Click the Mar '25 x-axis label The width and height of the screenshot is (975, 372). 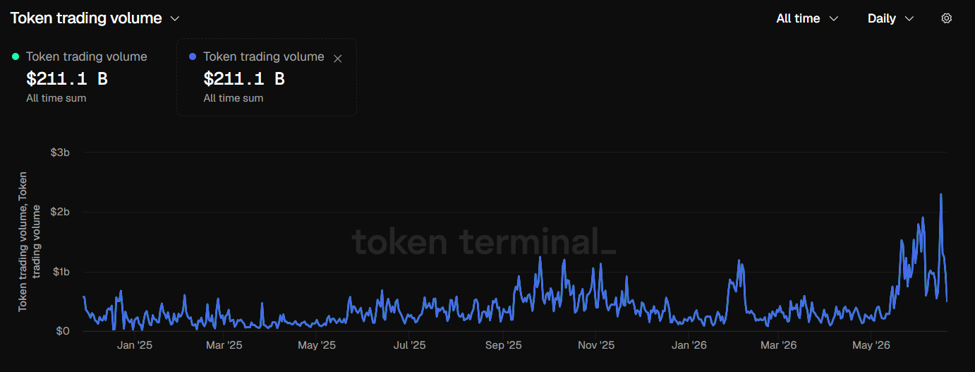[224, 345]
